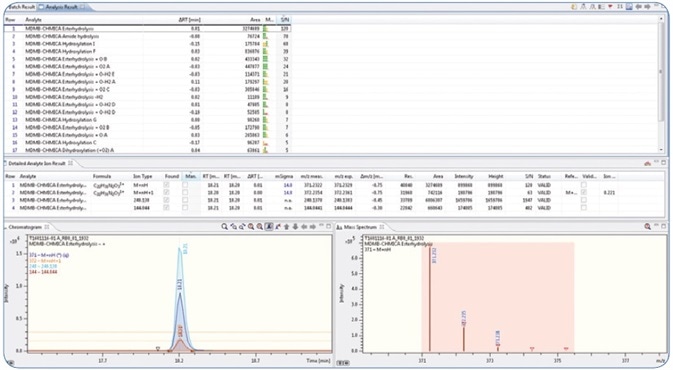Check Man. checkbox for the 248.138 ion row

point(185,200)
